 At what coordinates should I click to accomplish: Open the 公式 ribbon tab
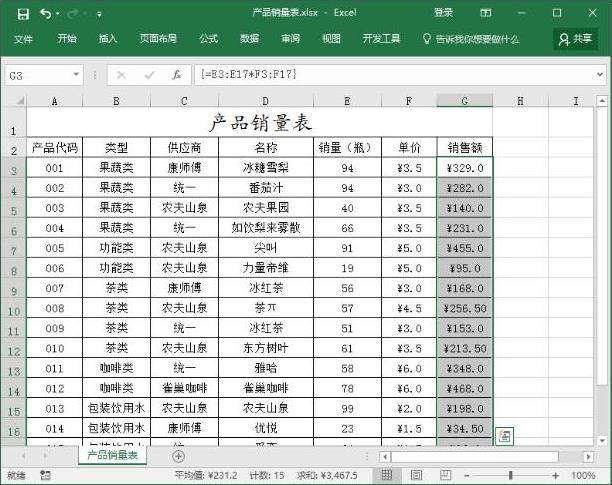pos(208,38)
